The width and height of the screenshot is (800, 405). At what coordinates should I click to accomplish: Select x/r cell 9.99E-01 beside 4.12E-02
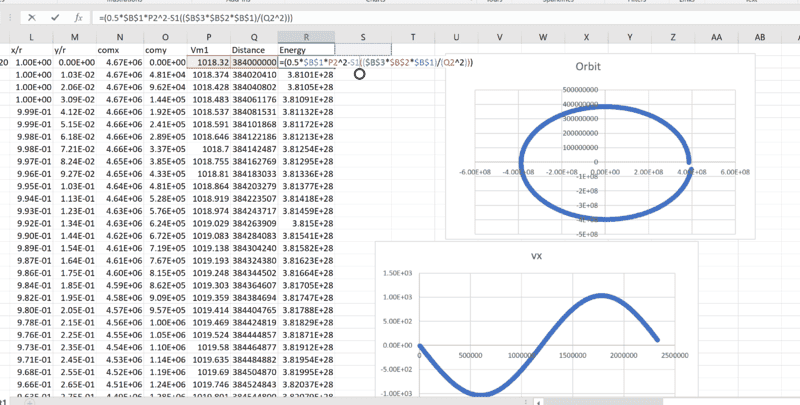32,112
